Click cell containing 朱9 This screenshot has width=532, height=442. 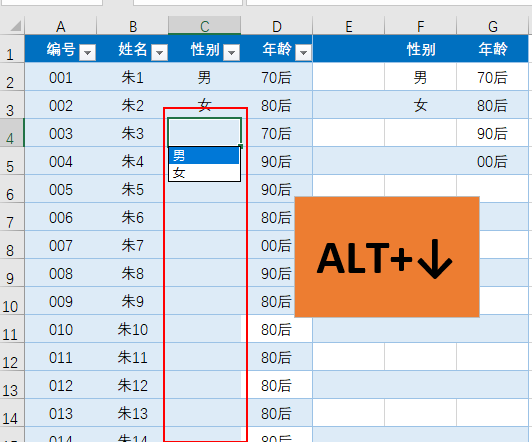click(133, 301)
